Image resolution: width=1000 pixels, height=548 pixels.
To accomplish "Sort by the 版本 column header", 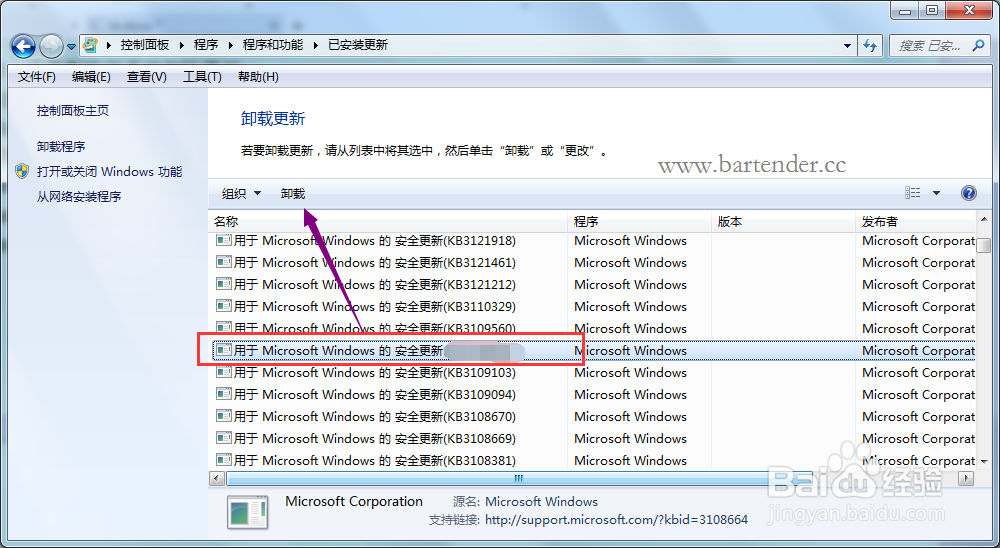I will click(x=783, y=222).
